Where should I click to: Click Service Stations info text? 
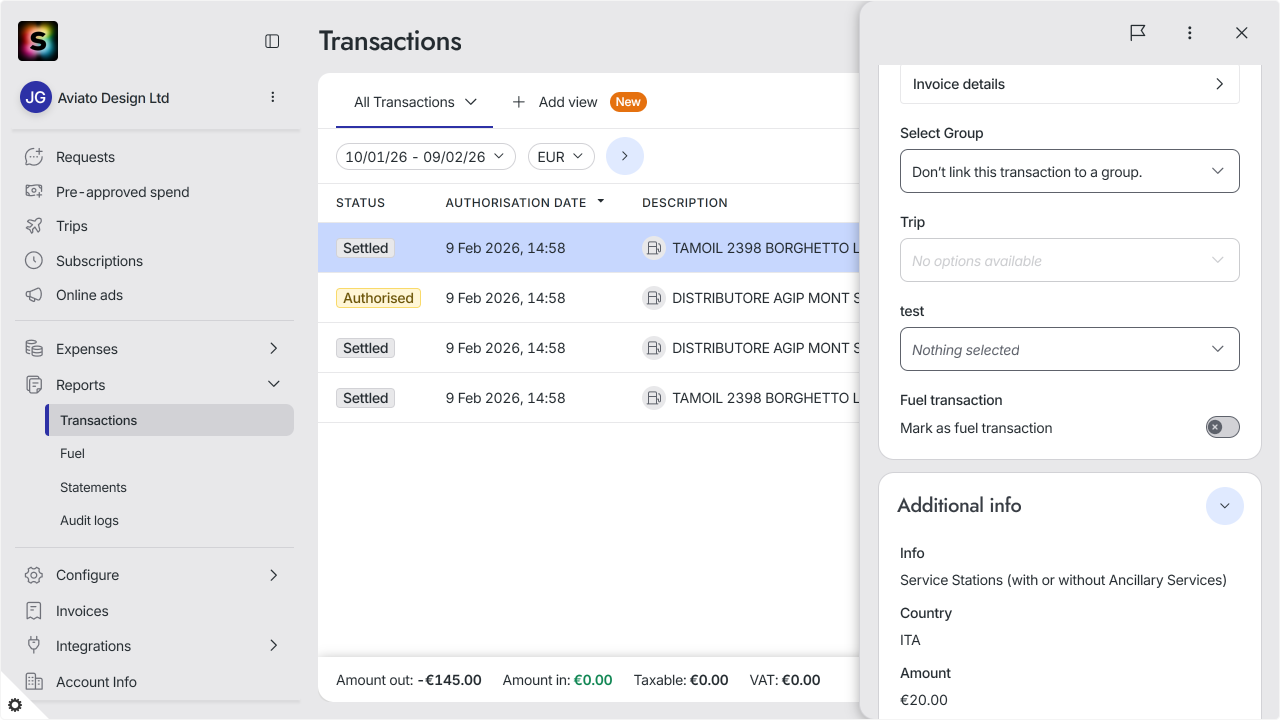[1063, 580]
